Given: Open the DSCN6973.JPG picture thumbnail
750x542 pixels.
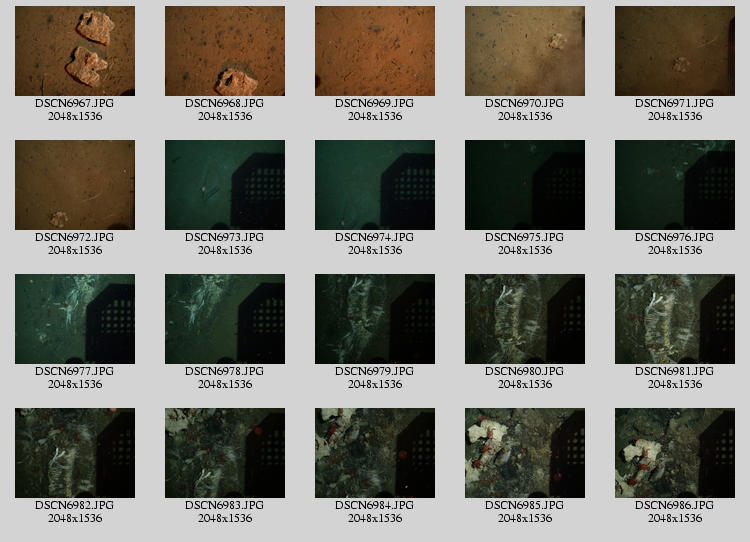Looking at the screenshot, I should tap(225, 185).
